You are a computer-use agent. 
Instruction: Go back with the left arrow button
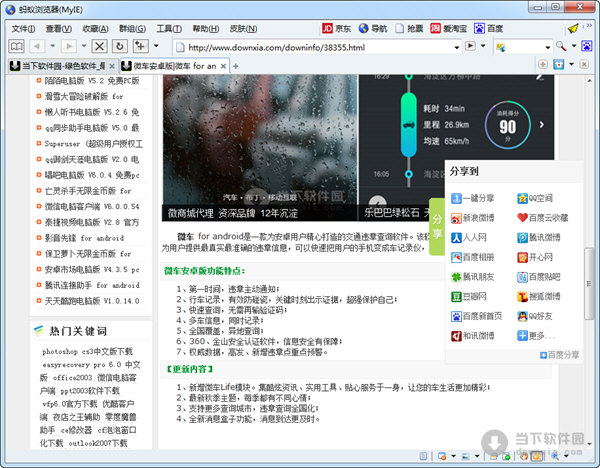[x=37, y=46]
